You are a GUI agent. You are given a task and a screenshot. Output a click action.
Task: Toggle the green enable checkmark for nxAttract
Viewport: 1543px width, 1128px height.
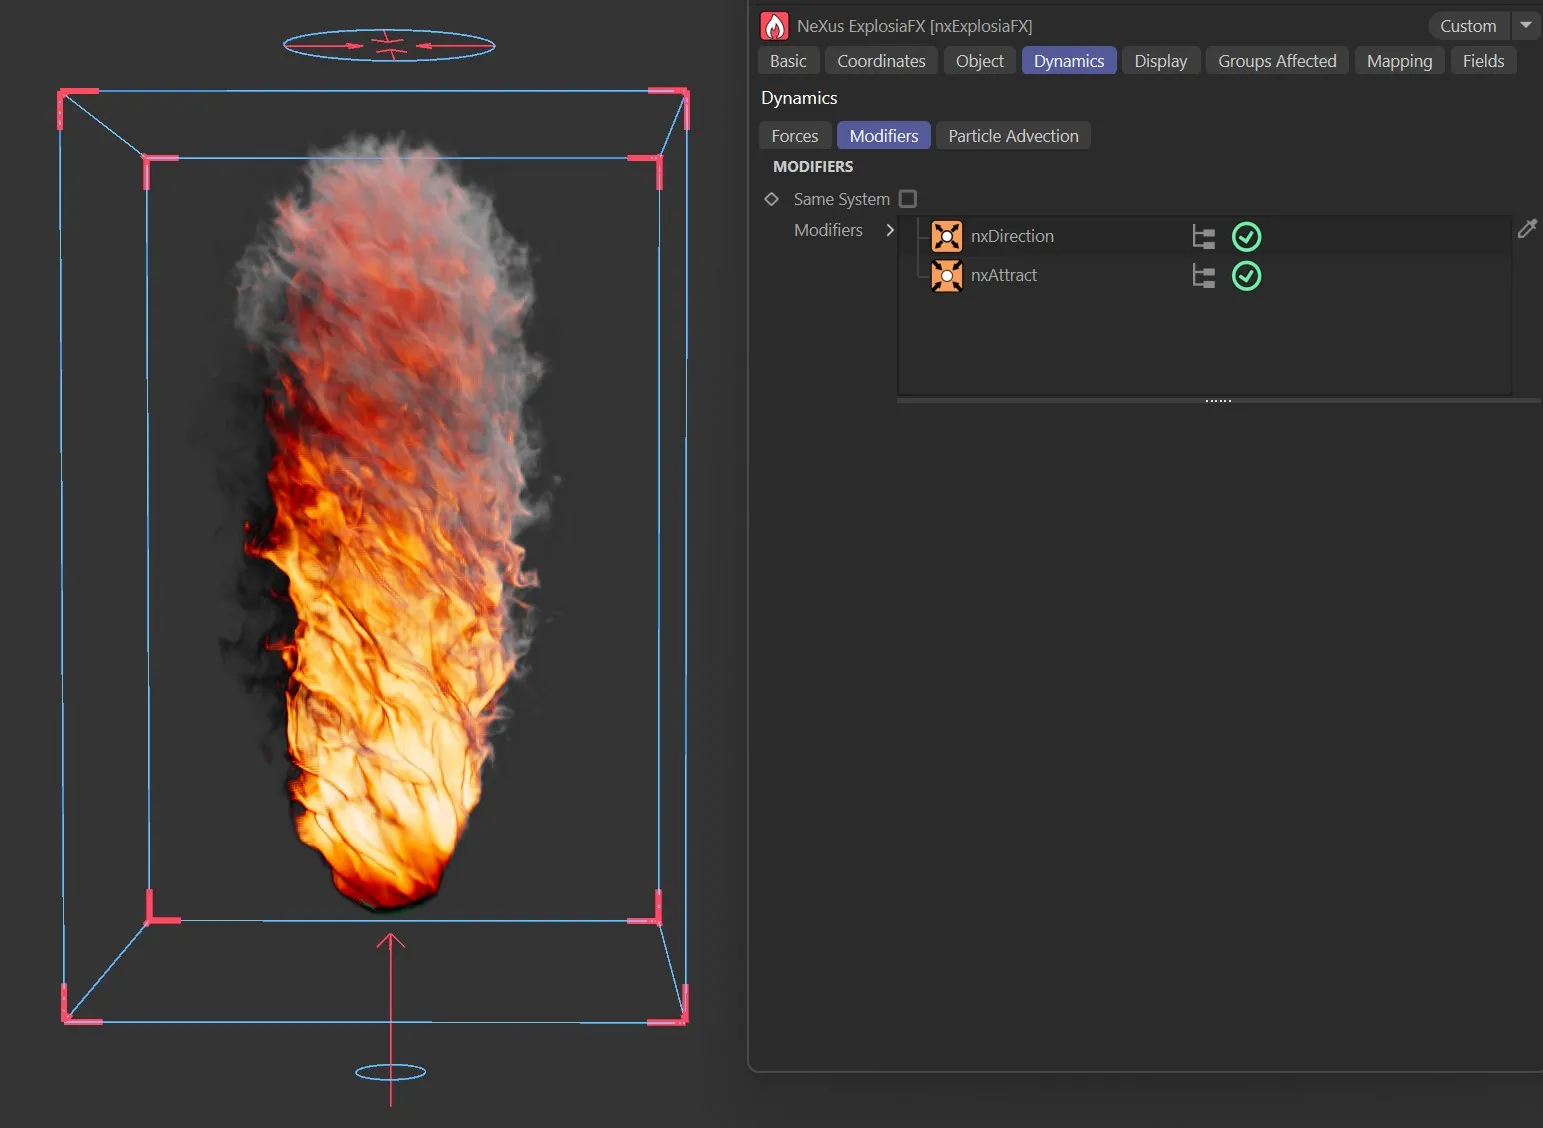pyautogui.click(x=1246, y=276)
